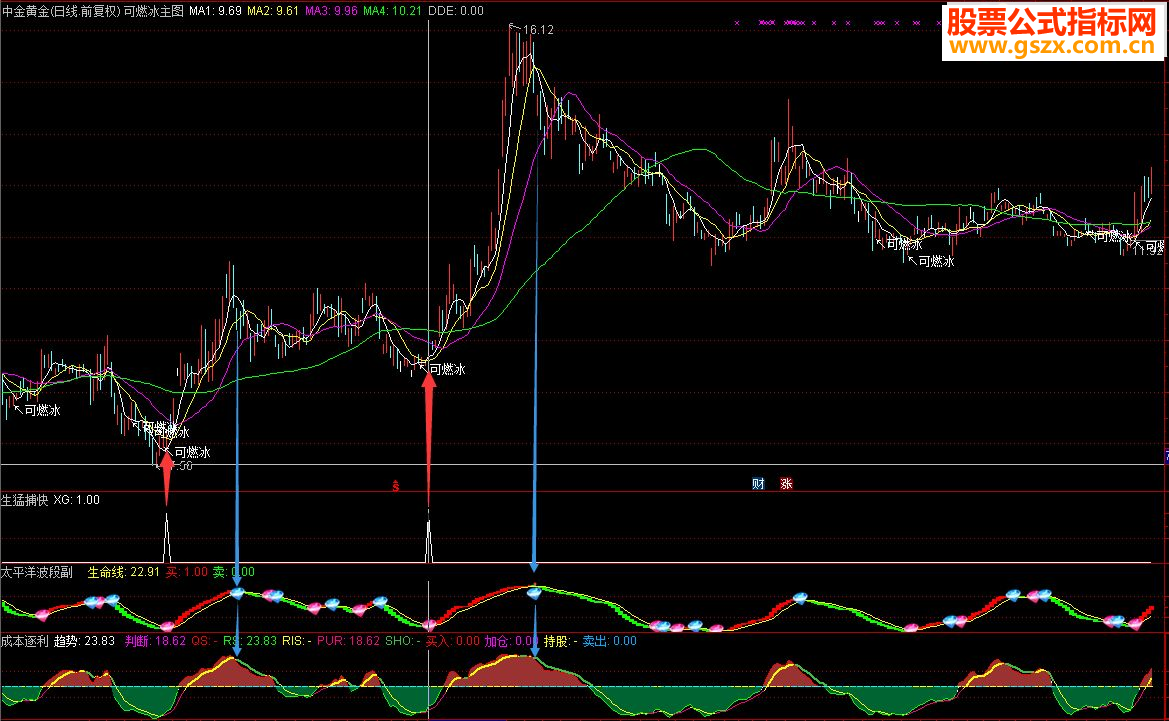The width and height of the screenshot is (1169, 721).
Task: Click the red 买: 1.00 value
Action: 186,572
